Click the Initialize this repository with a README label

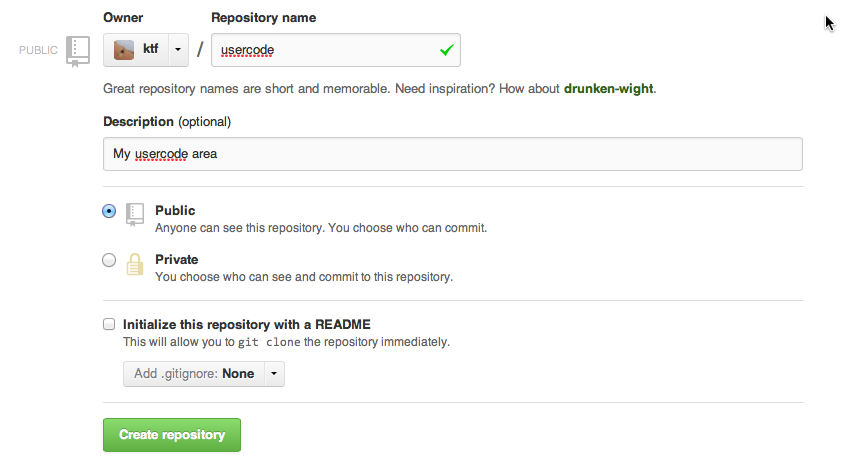pos(247,324)
